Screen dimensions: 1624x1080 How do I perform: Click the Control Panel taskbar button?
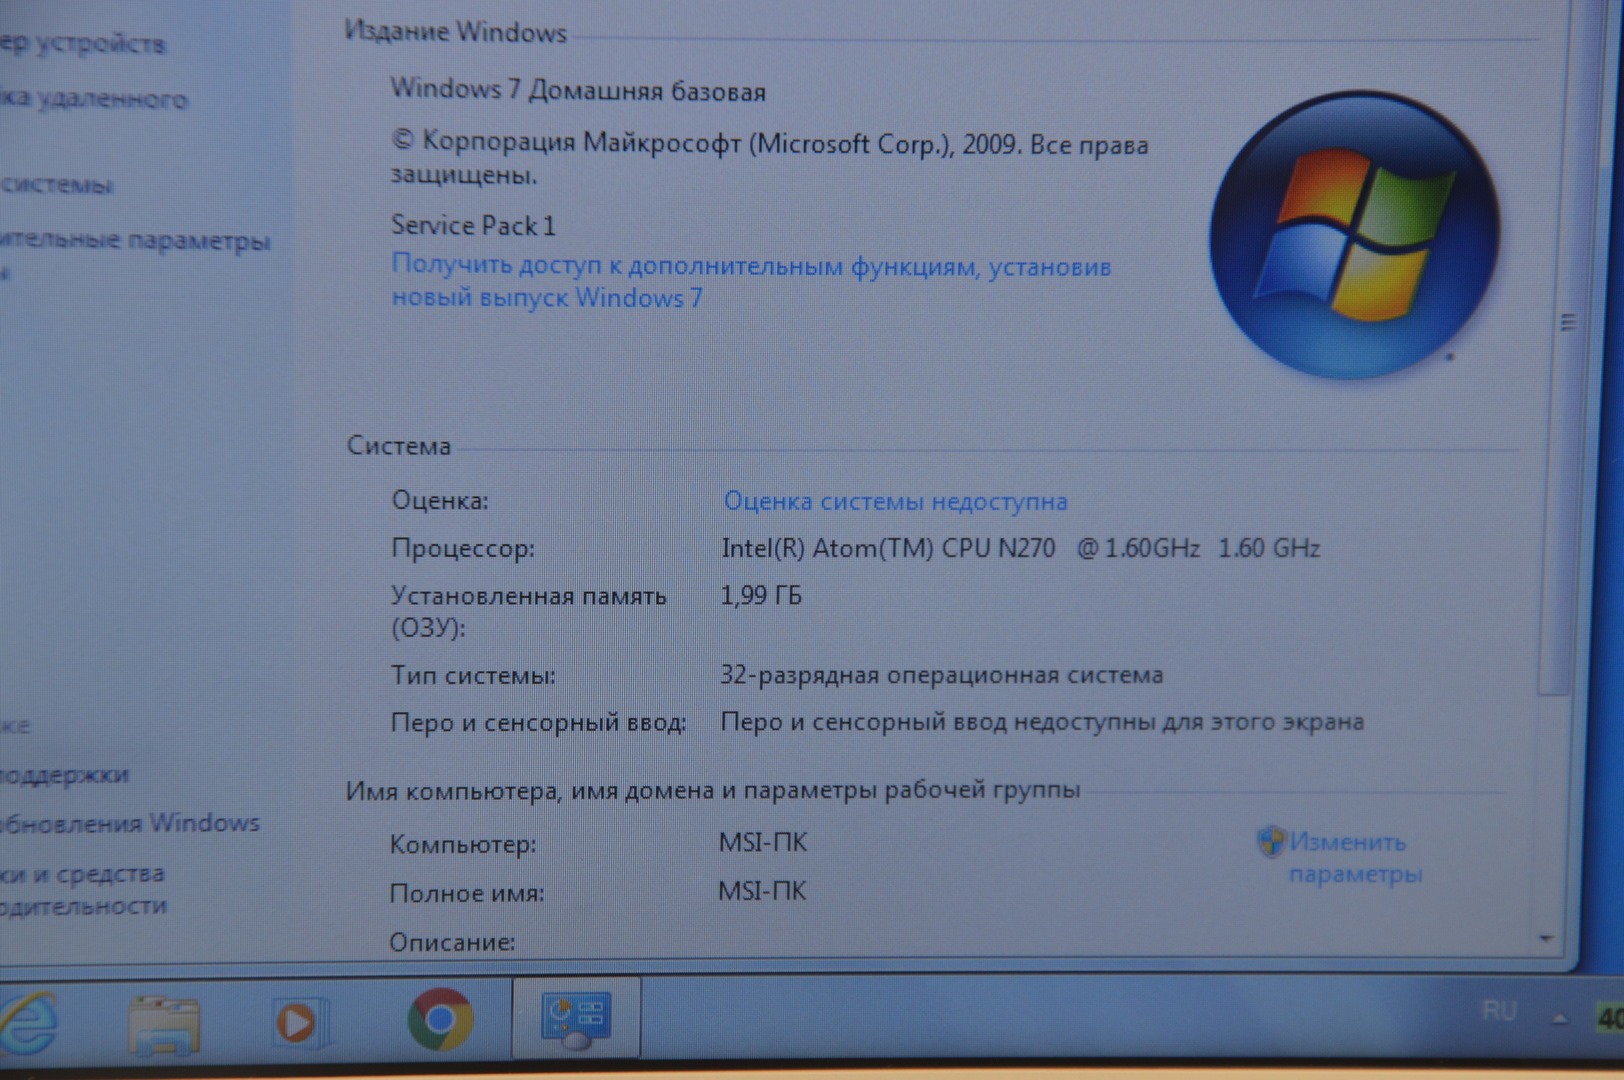coord(576,1019)
